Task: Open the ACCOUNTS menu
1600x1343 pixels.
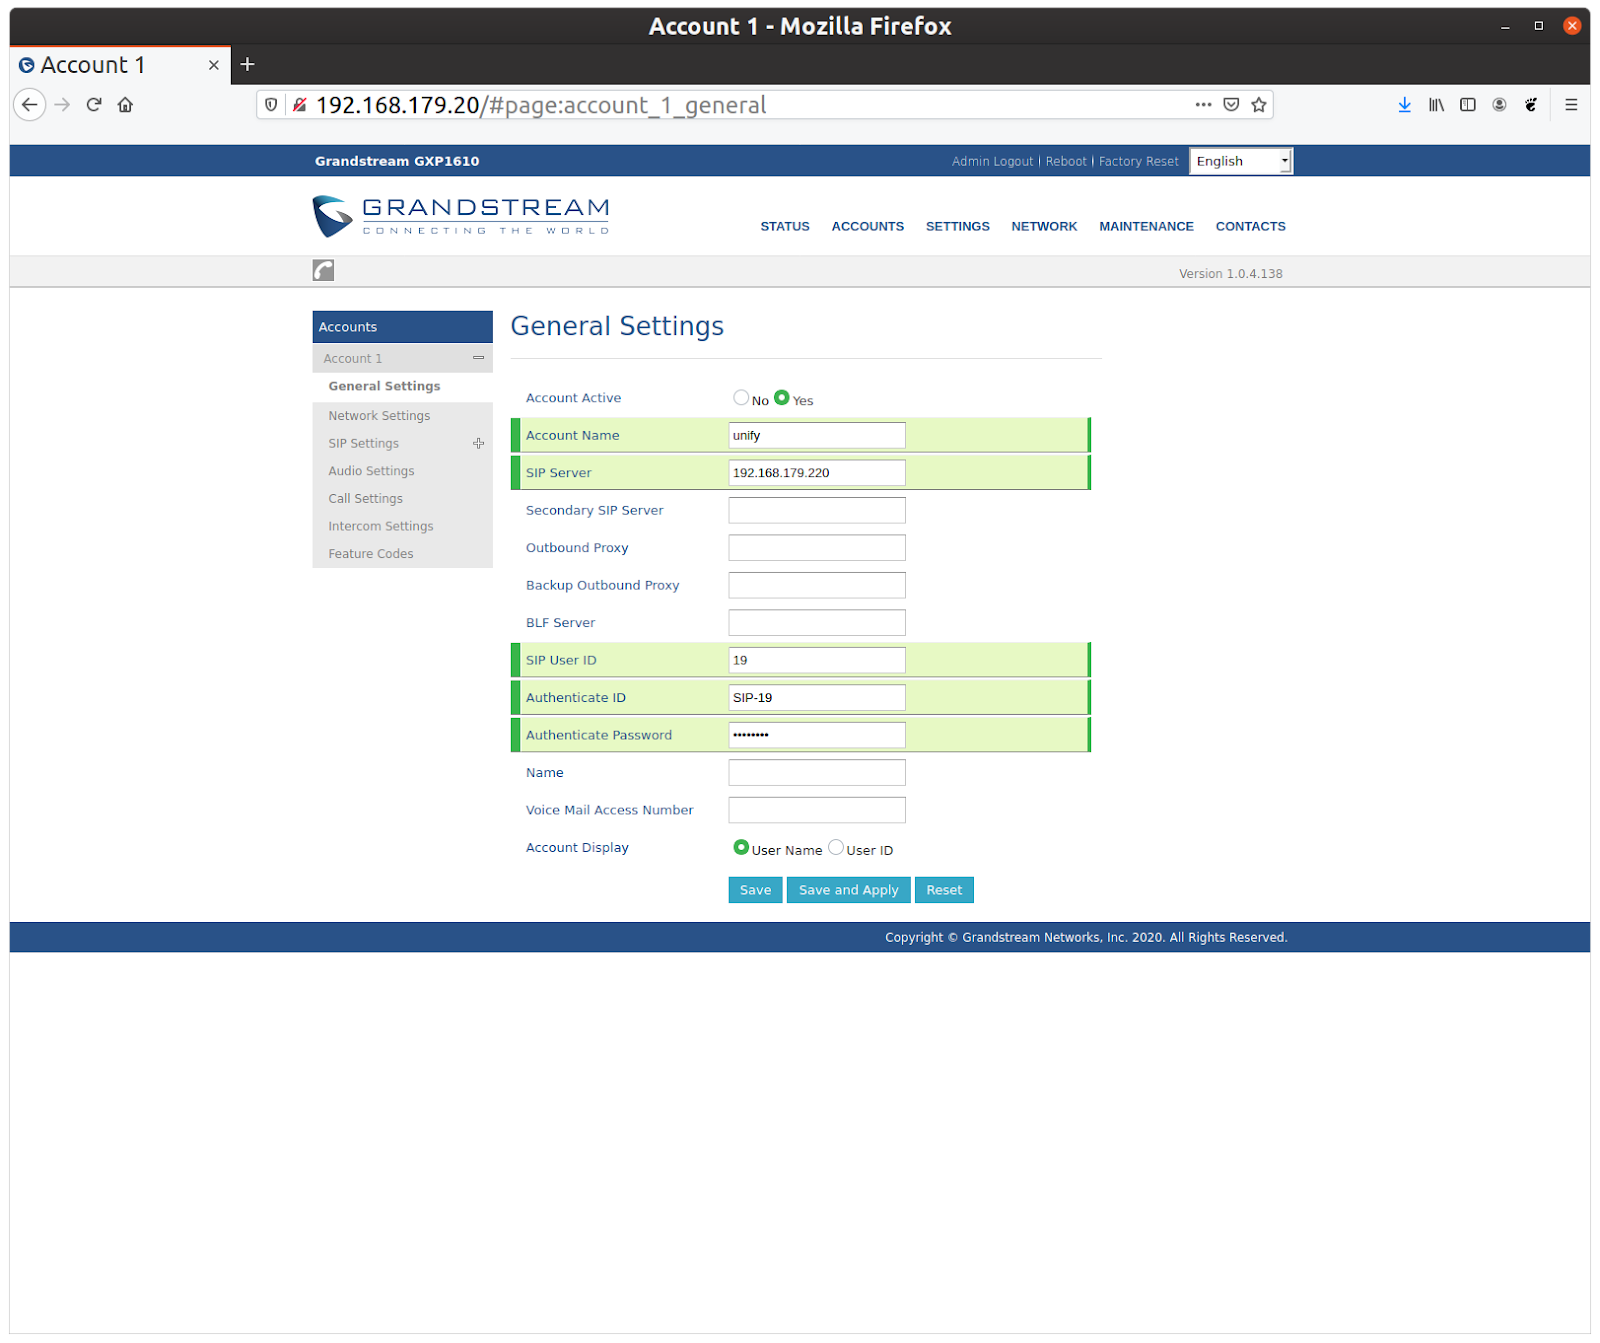Action: 868,227
